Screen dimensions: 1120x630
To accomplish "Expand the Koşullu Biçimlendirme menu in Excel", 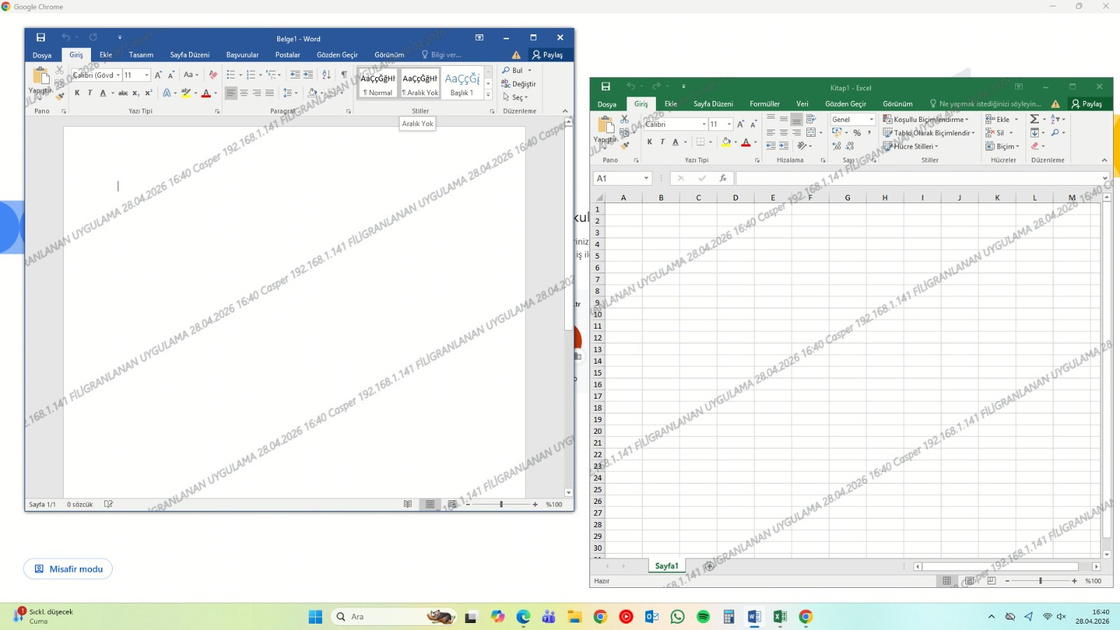I will coord(926,119).
